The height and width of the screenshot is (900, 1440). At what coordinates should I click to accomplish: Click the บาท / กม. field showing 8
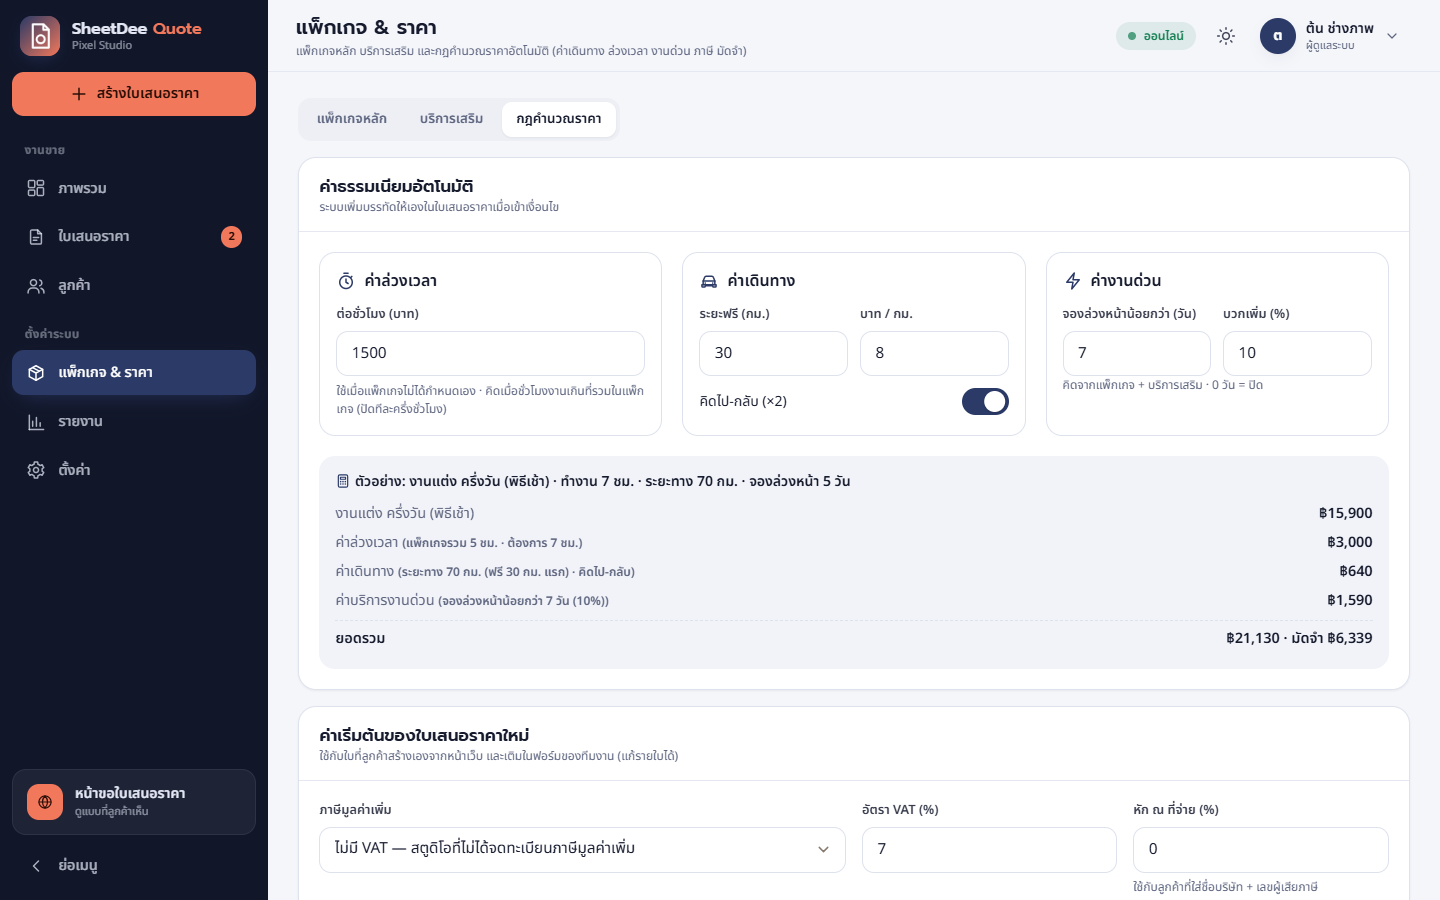934,353
